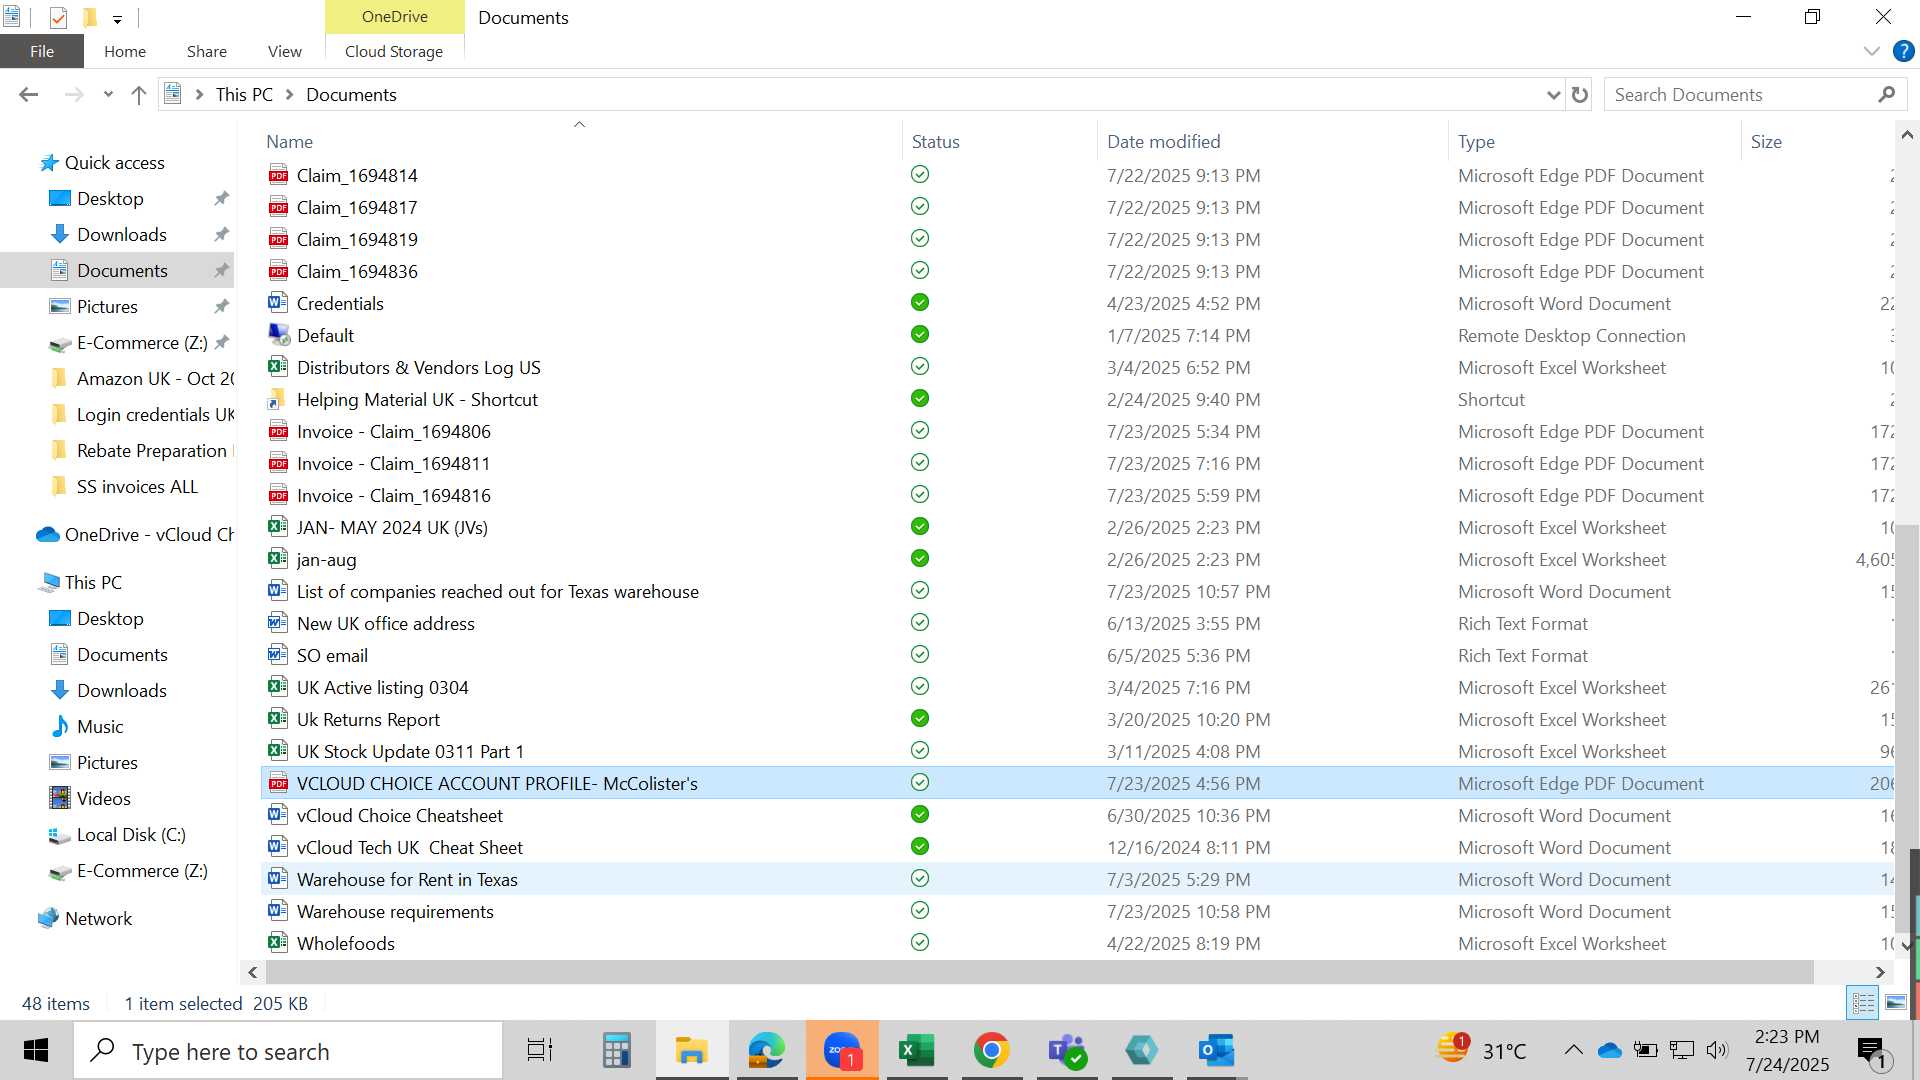Open Windows Start menu
The width and height of the screenshot is (1920, 1080).
tap(36, 1051)
